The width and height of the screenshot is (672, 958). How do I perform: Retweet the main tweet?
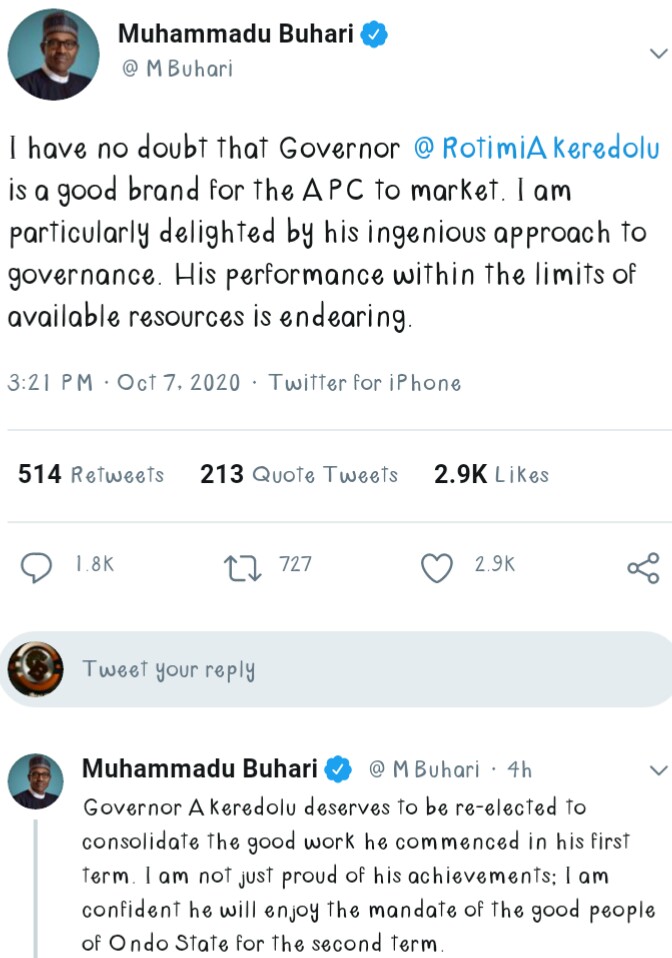[241, 566]
